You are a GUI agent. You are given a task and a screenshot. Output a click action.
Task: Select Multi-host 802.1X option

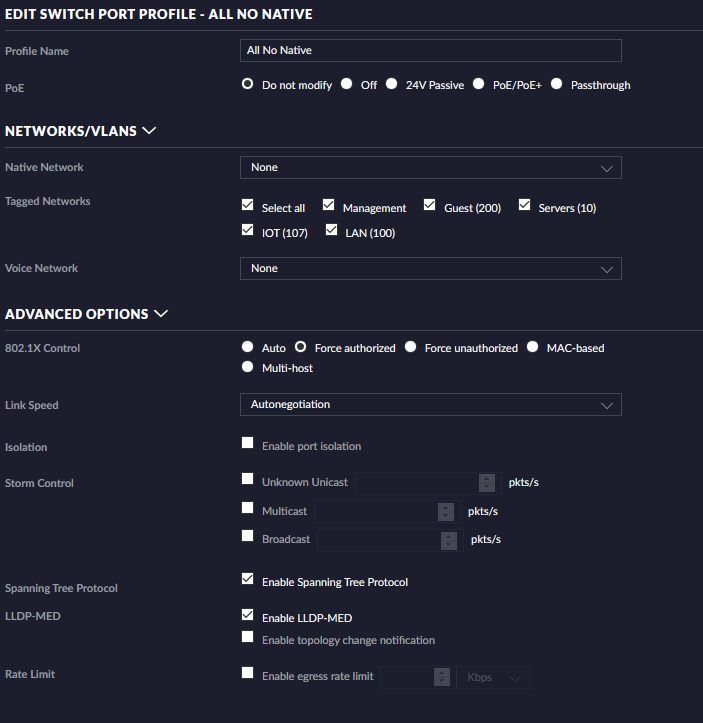pos(248,367)
